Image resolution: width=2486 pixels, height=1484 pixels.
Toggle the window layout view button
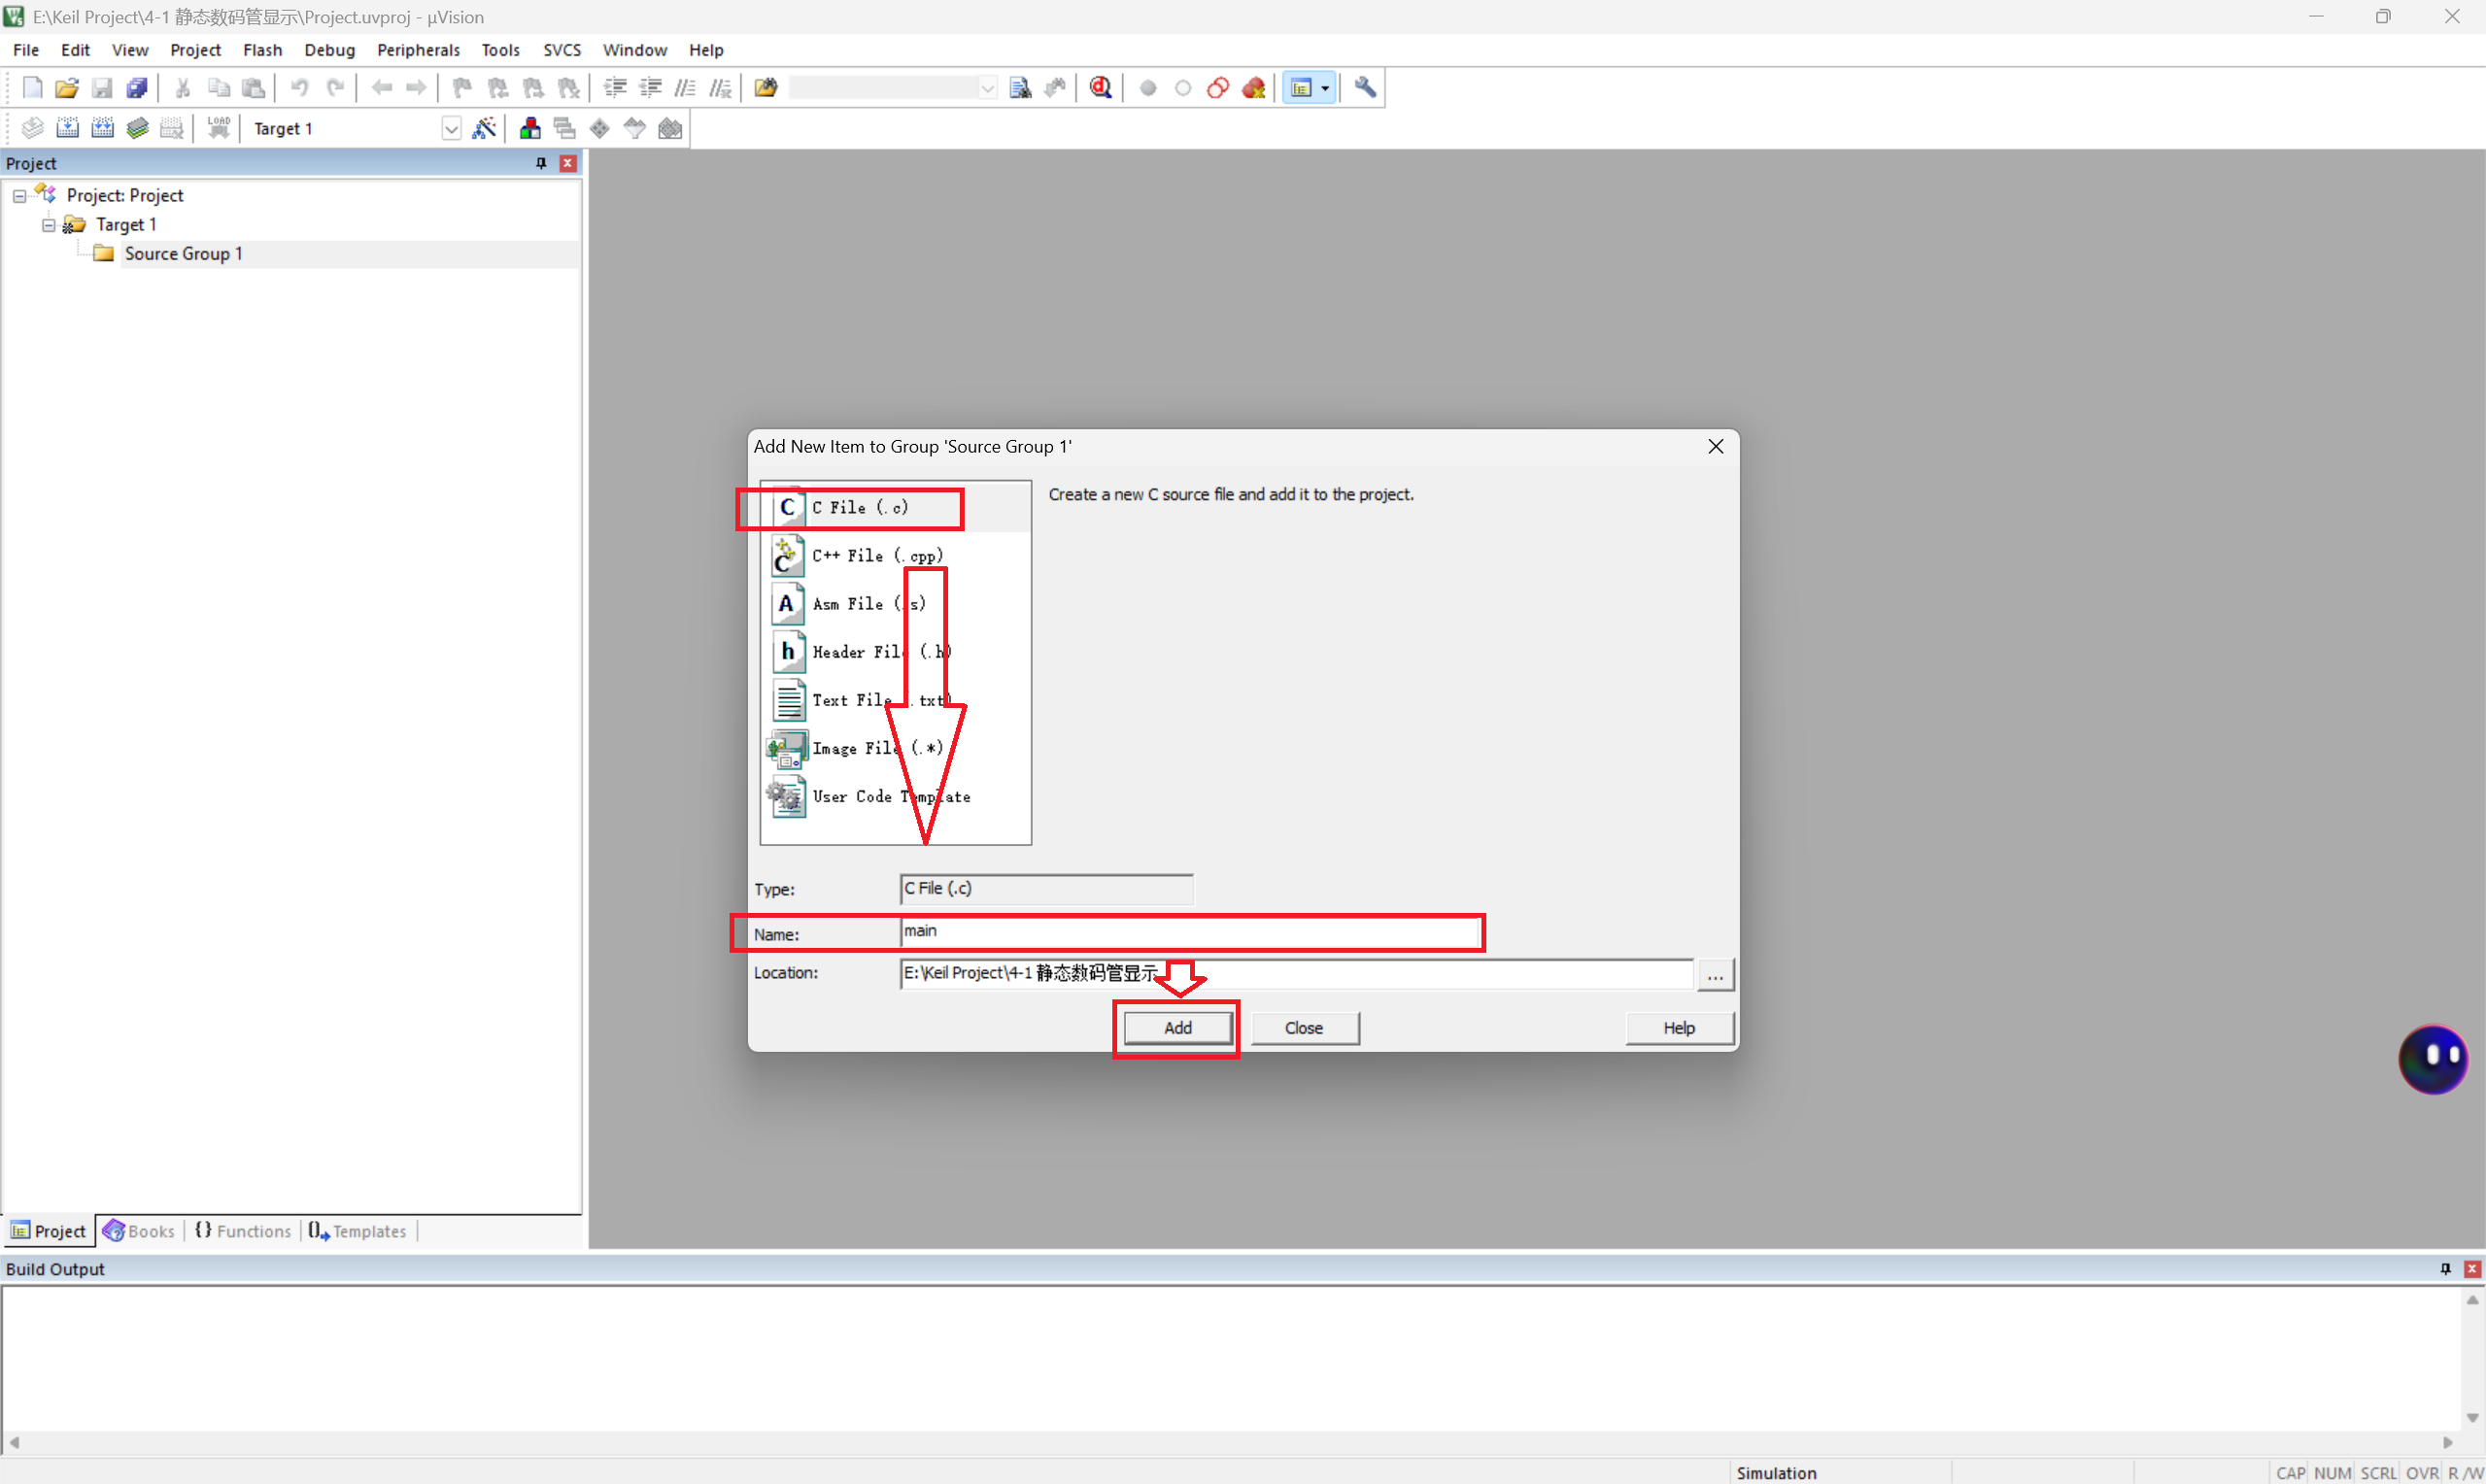pos(1301,88)
